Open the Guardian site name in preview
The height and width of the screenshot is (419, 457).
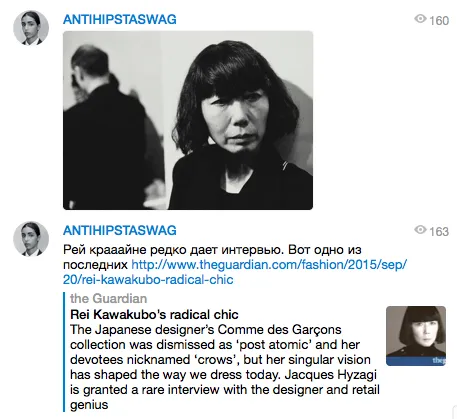click(x=108, y=298)
